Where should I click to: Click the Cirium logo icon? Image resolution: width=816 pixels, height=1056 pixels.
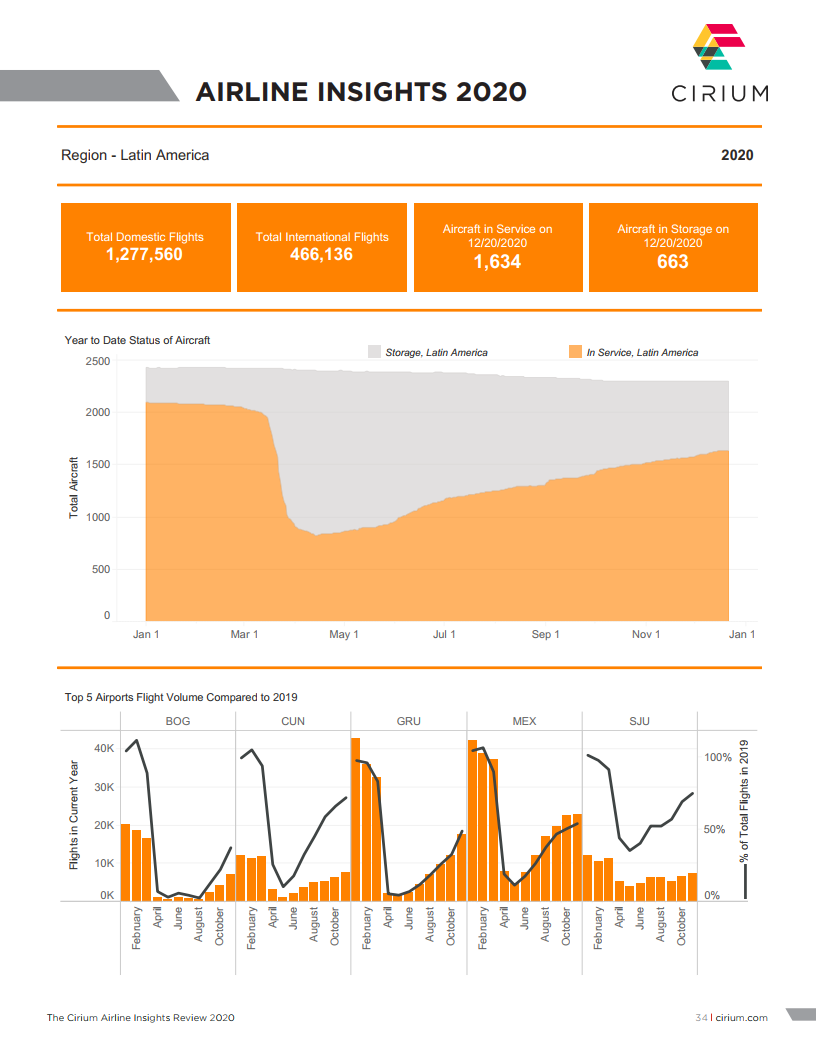pos(718,48)
